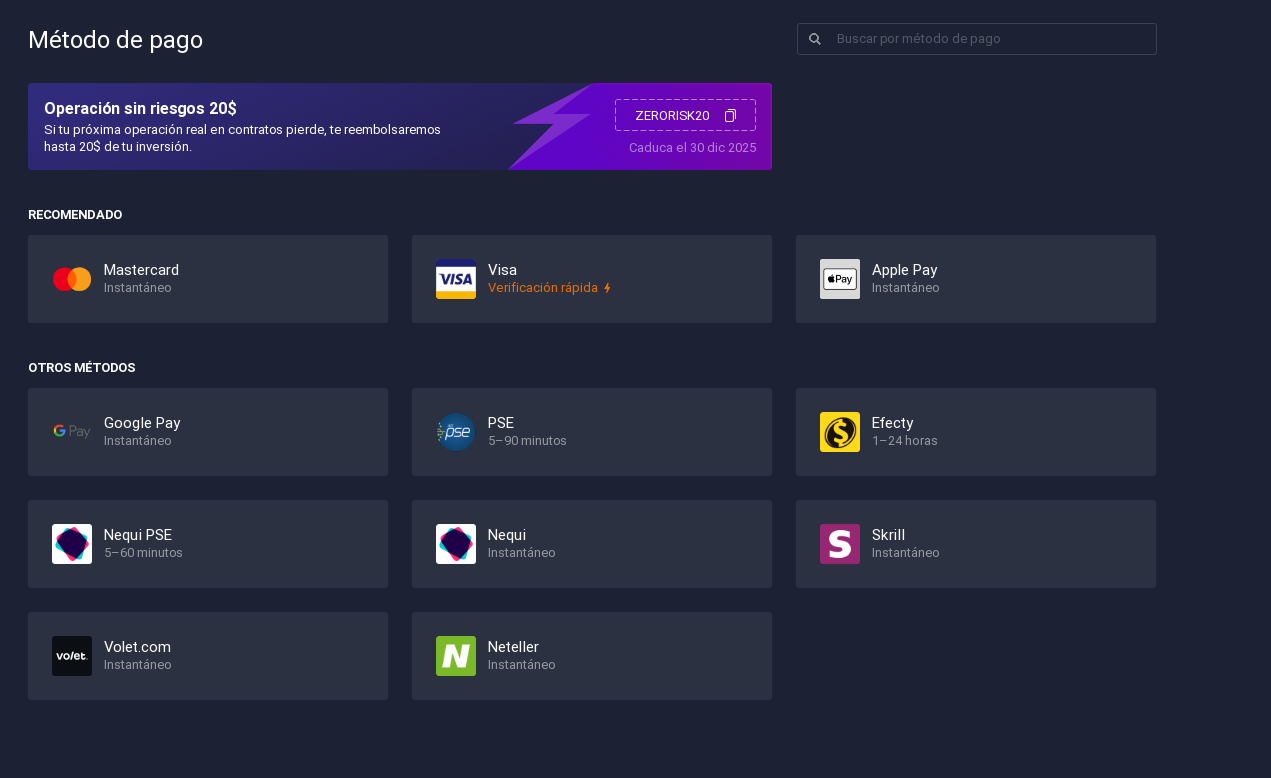Click the Operación sin riesgos 20$ banner title
Image resolution: width=1271 pixels, height=778 pixels.
click(140, 108)
